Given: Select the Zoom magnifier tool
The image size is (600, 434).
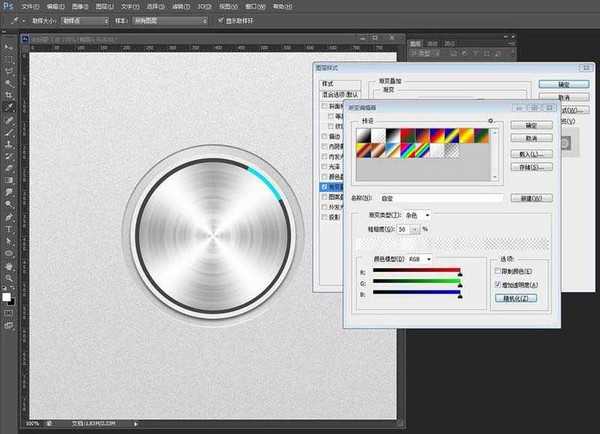Looking at the screenshot, I should tap(9, 278).
